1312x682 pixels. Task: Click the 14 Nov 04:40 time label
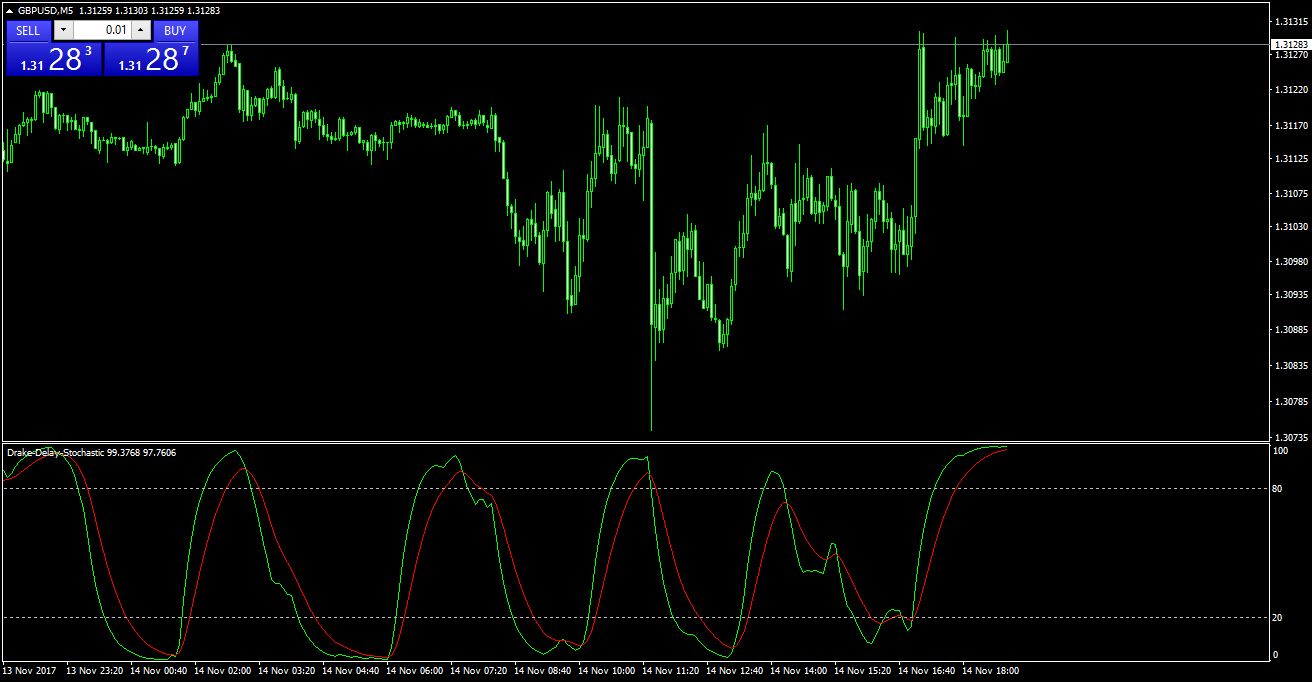click(x=351, y=671)
